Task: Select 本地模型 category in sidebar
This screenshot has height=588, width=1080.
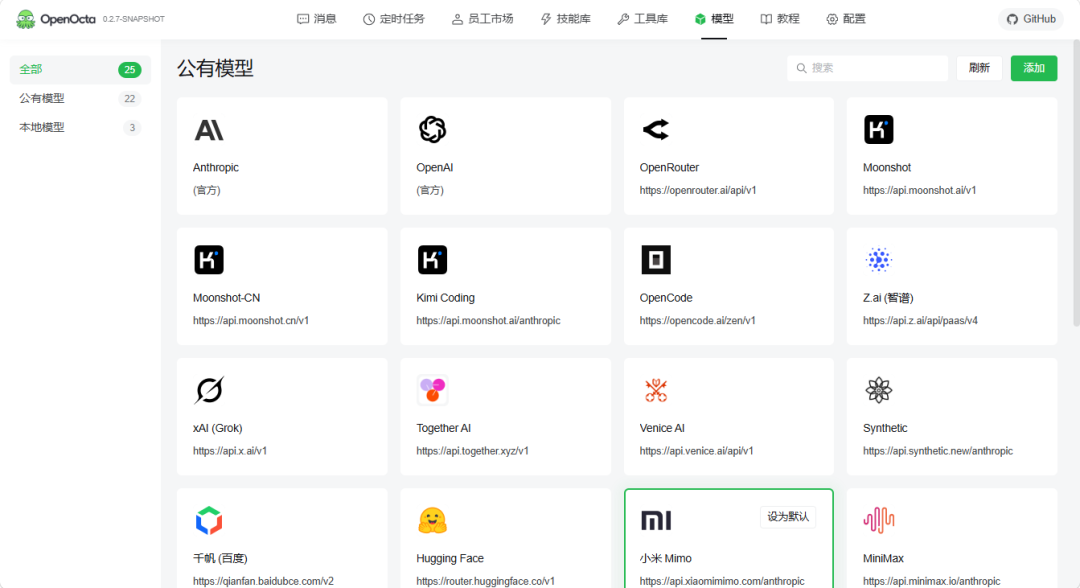Action: pos(80,127)
